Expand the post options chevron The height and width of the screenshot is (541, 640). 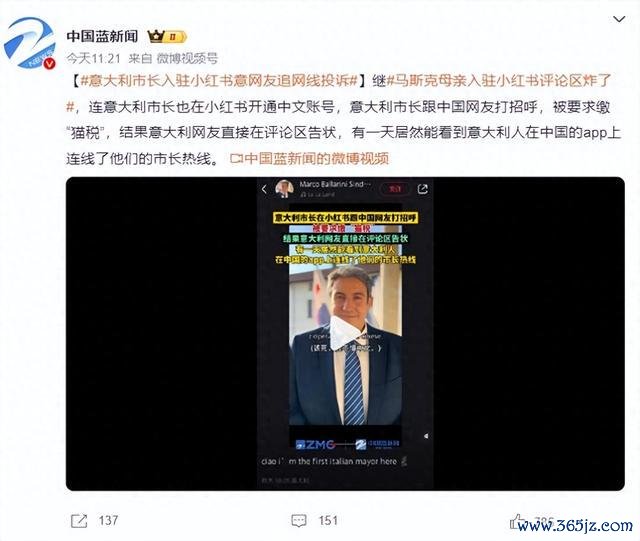point(619,19)
